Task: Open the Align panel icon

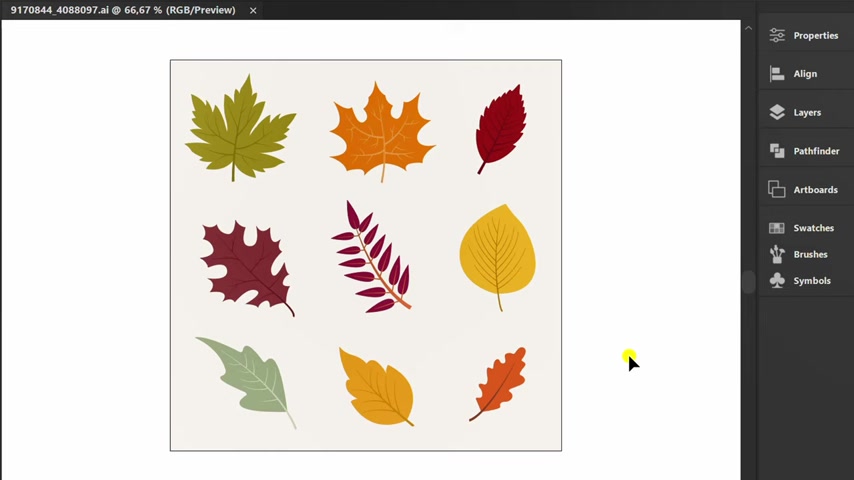Action: point(777,74)
